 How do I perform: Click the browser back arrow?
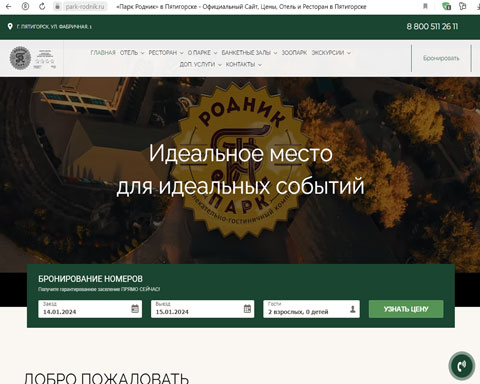[8, 6]
